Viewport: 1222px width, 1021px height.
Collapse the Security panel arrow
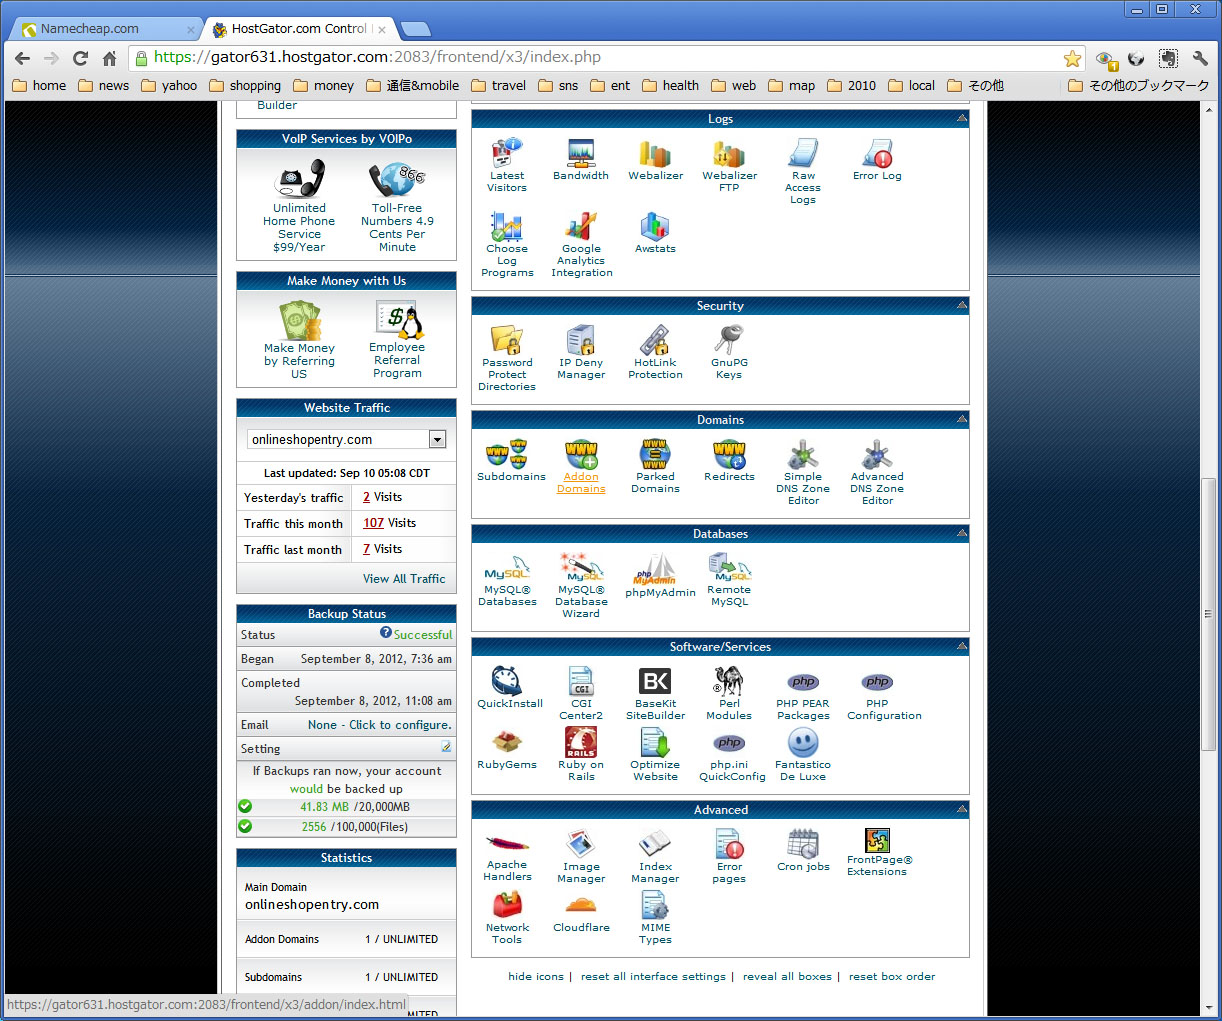(961, 306)
